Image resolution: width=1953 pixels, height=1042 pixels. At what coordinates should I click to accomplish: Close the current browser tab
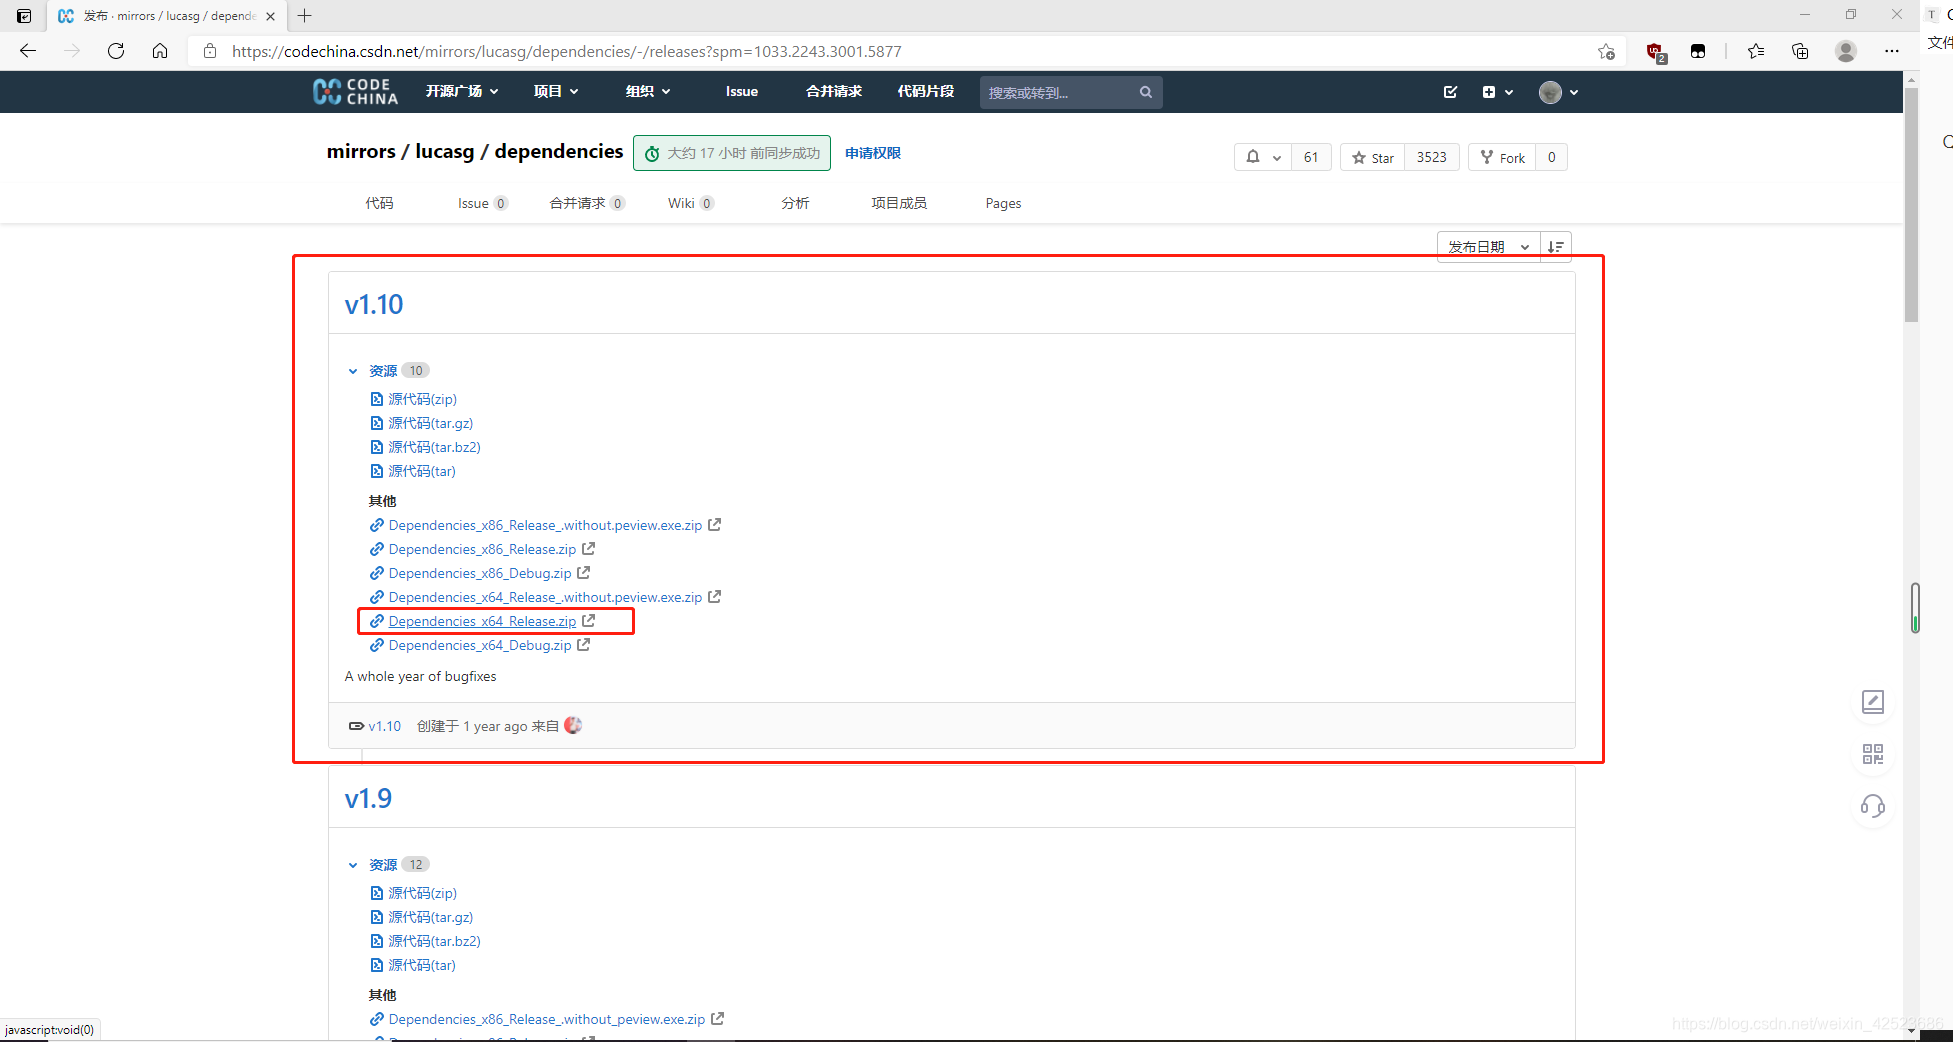point(270,16)
